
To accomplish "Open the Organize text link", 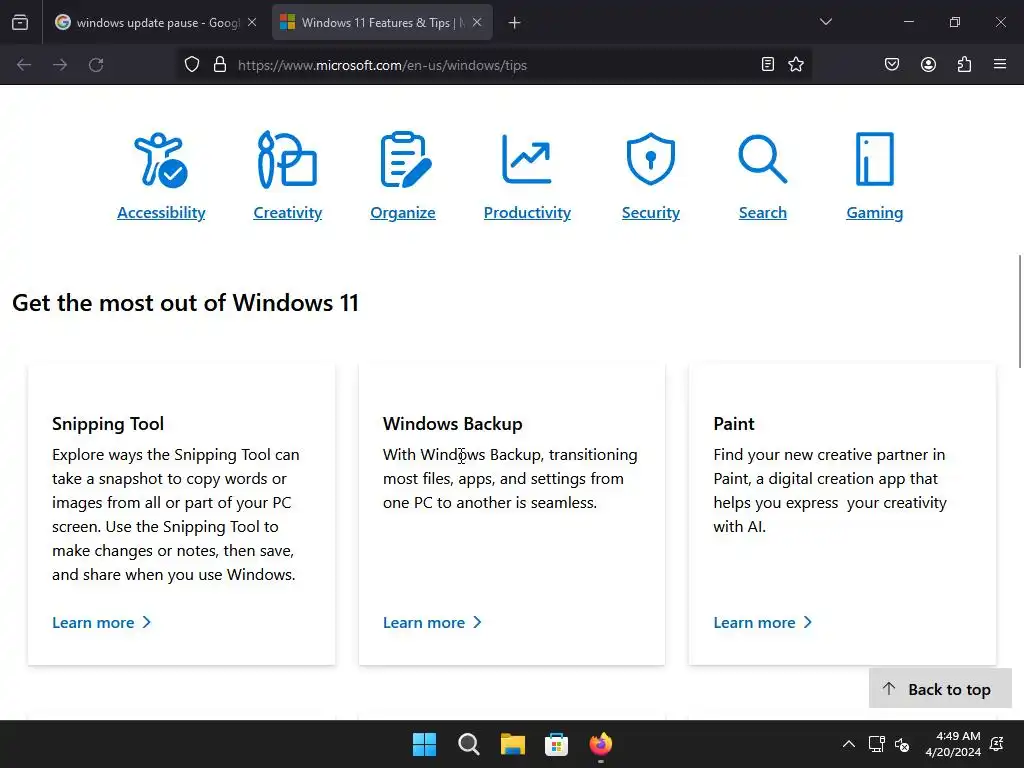I will coord(403,213).
